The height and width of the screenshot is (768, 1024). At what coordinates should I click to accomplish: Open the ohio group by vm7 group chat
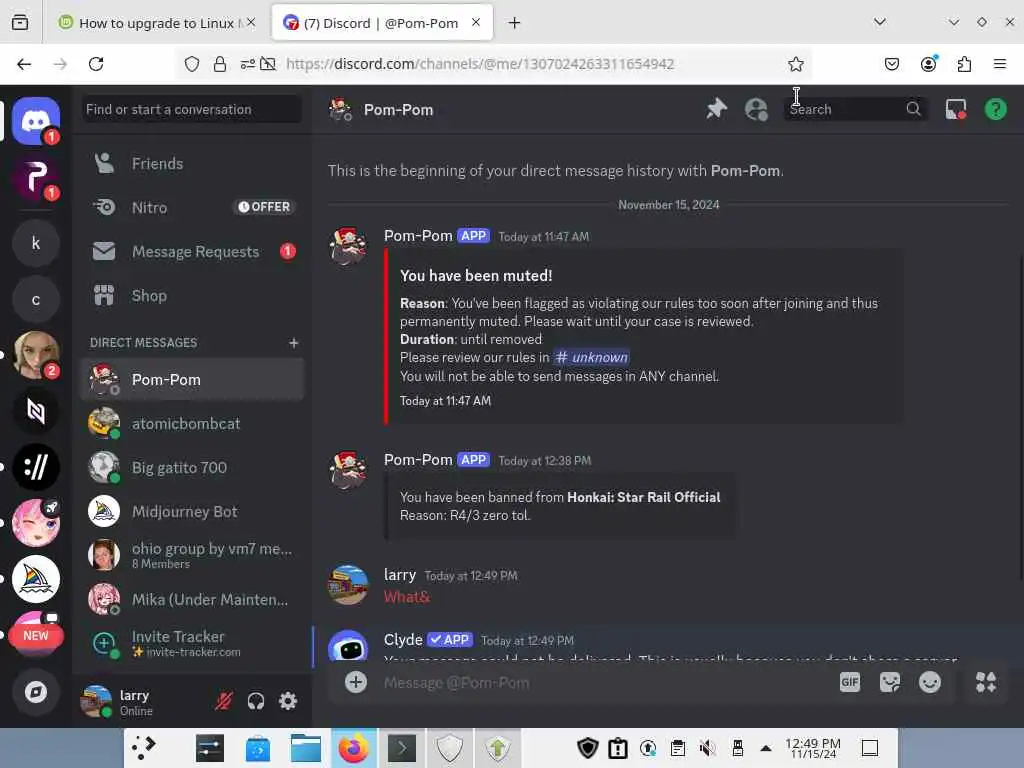(x=192, y=555)
